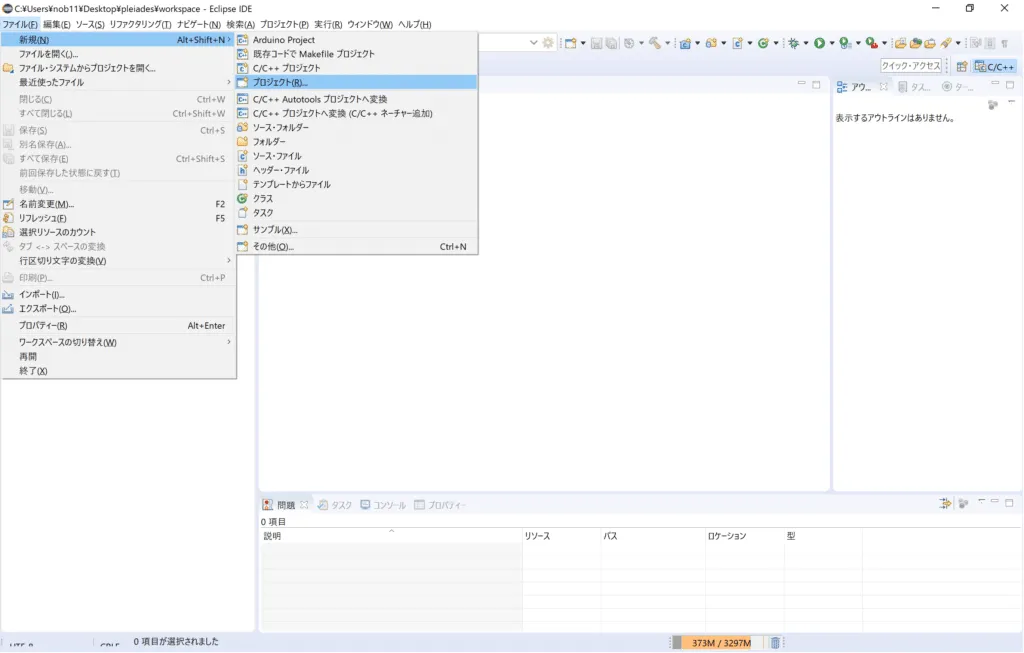Minimize the Outline view panel
This screenshot has width=1024, height=653.
click(995, 84)
